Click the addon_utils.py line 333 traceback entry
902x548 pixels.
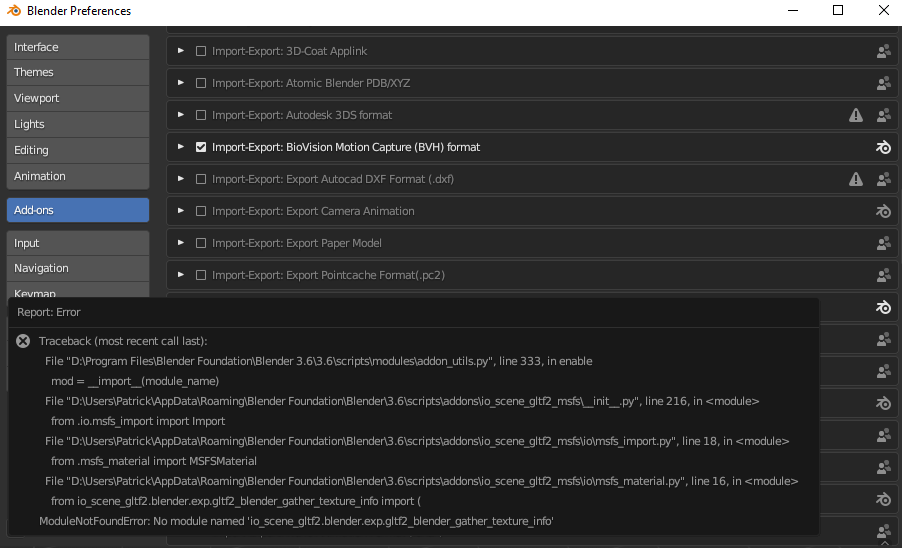(319, 361)
